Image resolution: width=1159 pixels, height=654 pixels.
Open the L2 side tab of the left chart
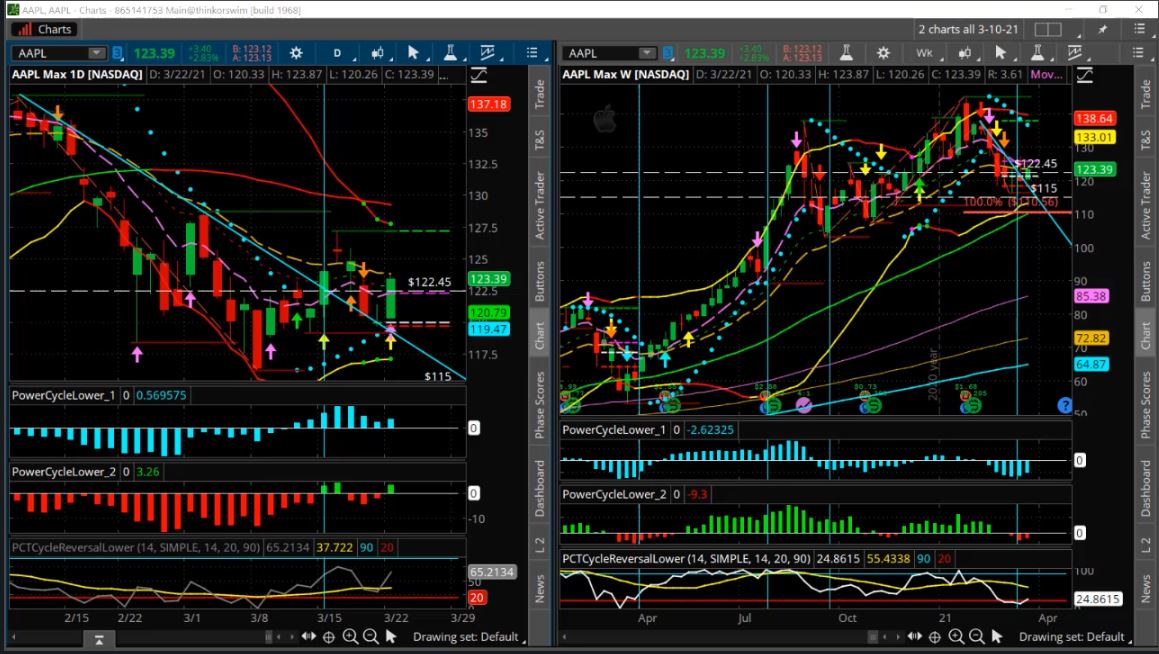tap(540, 545)
